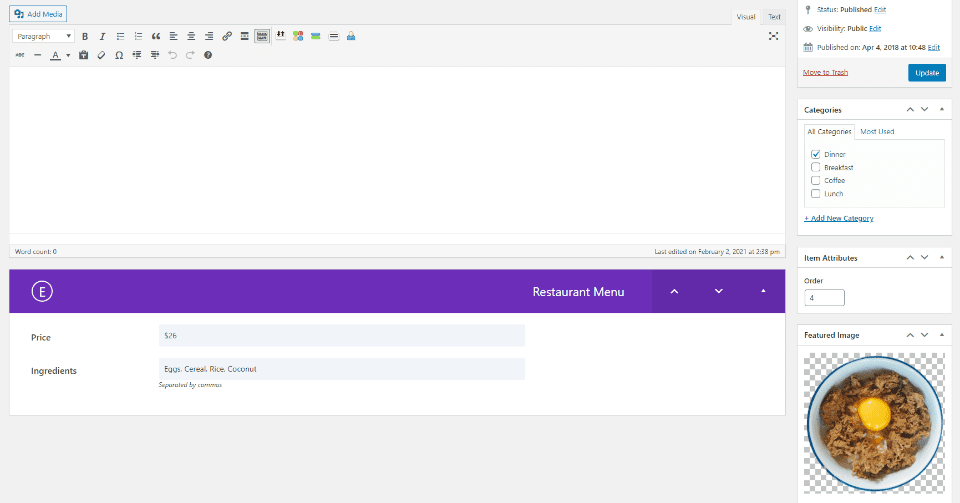
Task: Toggle bold formatting in editor toolbar
Action: (85, 36)
